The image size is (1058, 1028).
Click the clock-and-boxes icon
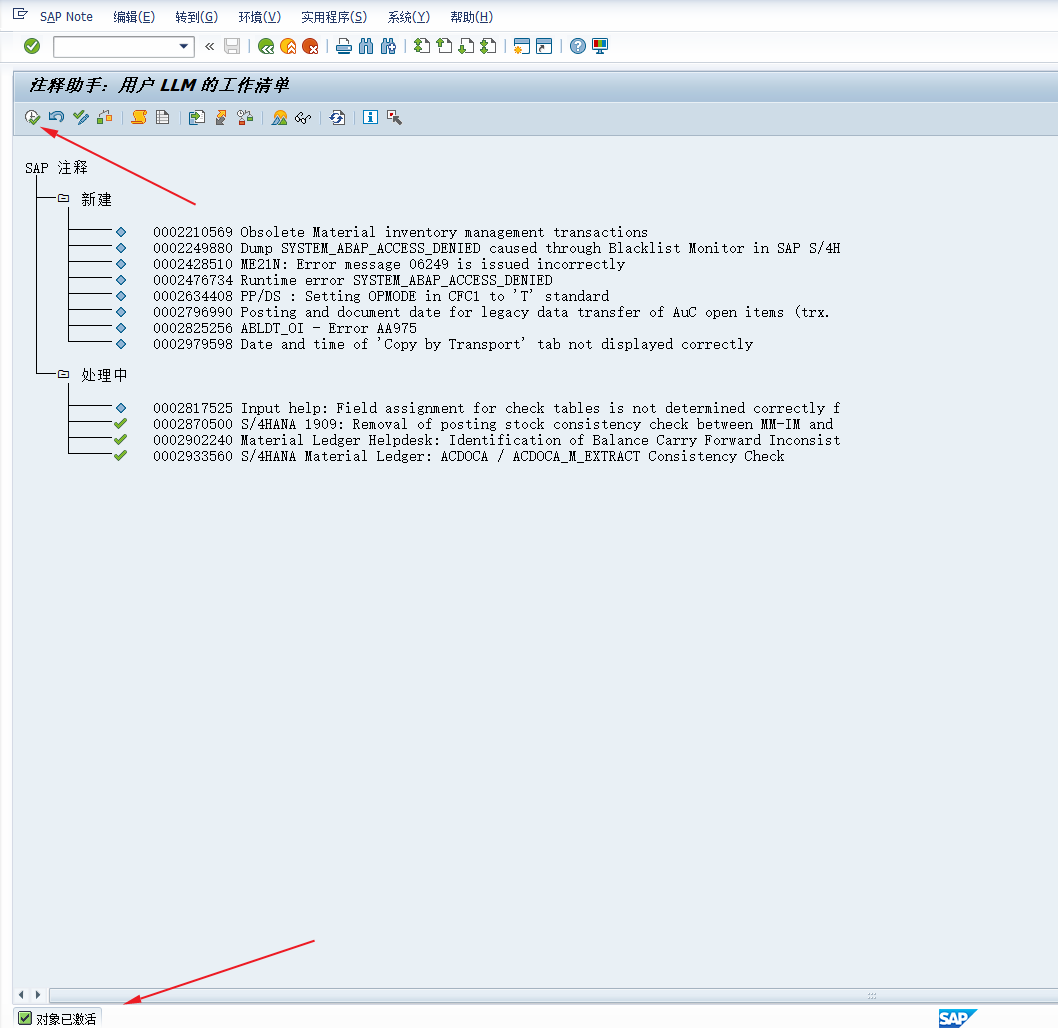[245, 117]
